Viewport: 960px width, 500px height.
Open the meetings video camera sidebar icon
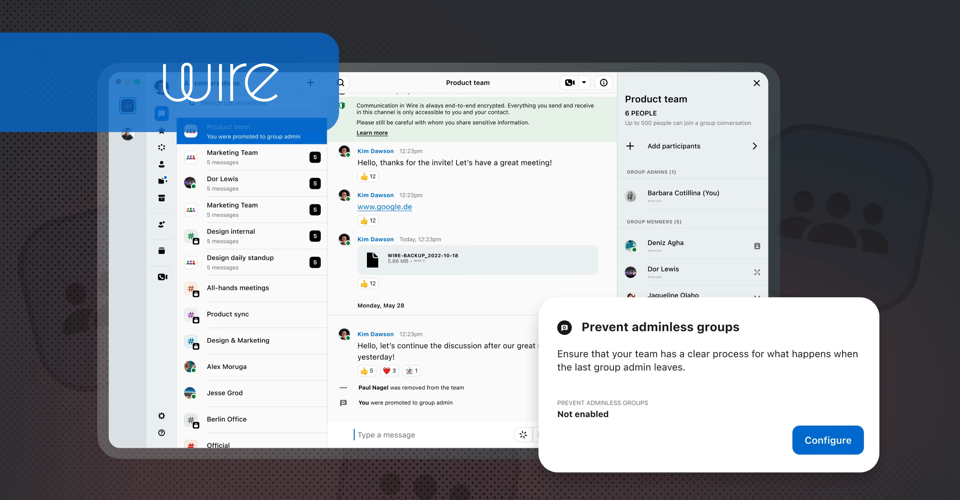pyautogui.click(x=162, y=277)
